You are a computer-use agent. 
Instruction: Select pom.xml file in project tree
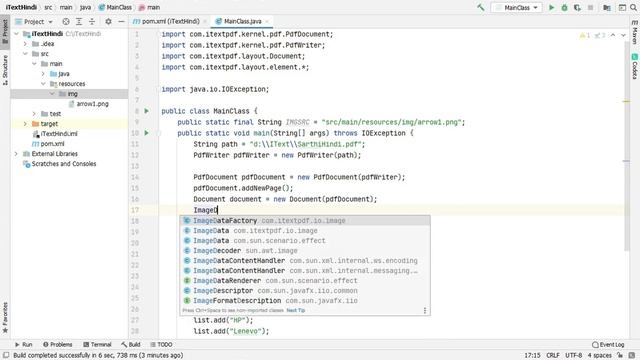click(x=52, y=144)
